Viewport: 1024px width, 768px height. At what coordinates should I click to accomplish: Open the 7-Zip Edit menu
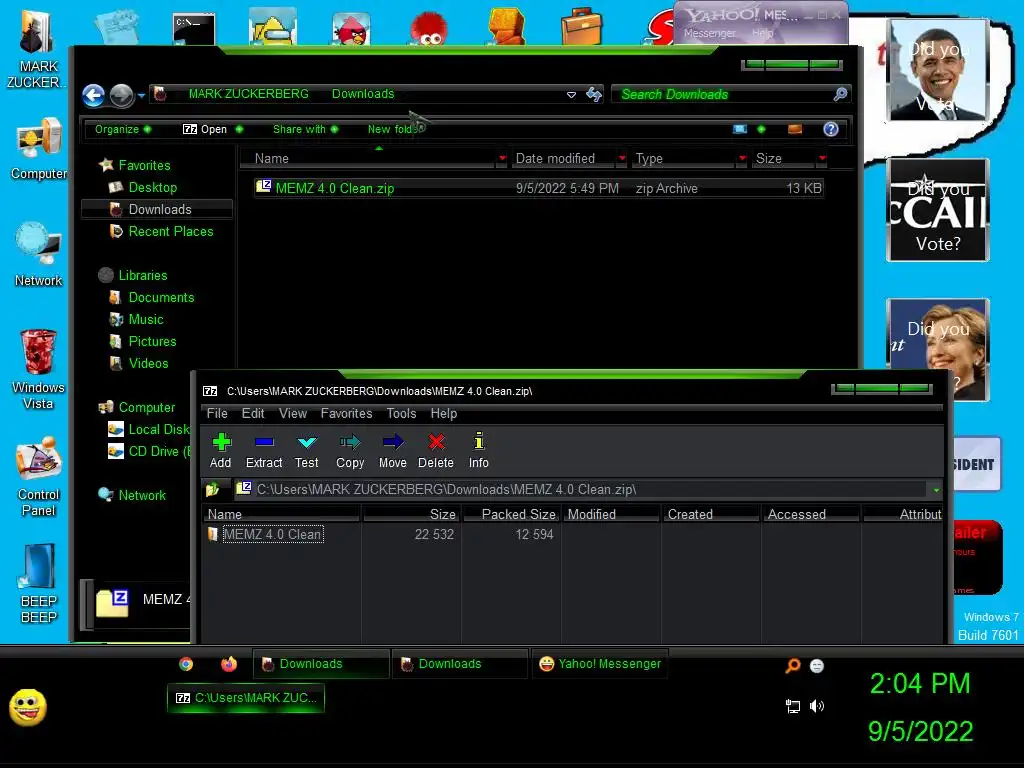click(x=253, y=413)
